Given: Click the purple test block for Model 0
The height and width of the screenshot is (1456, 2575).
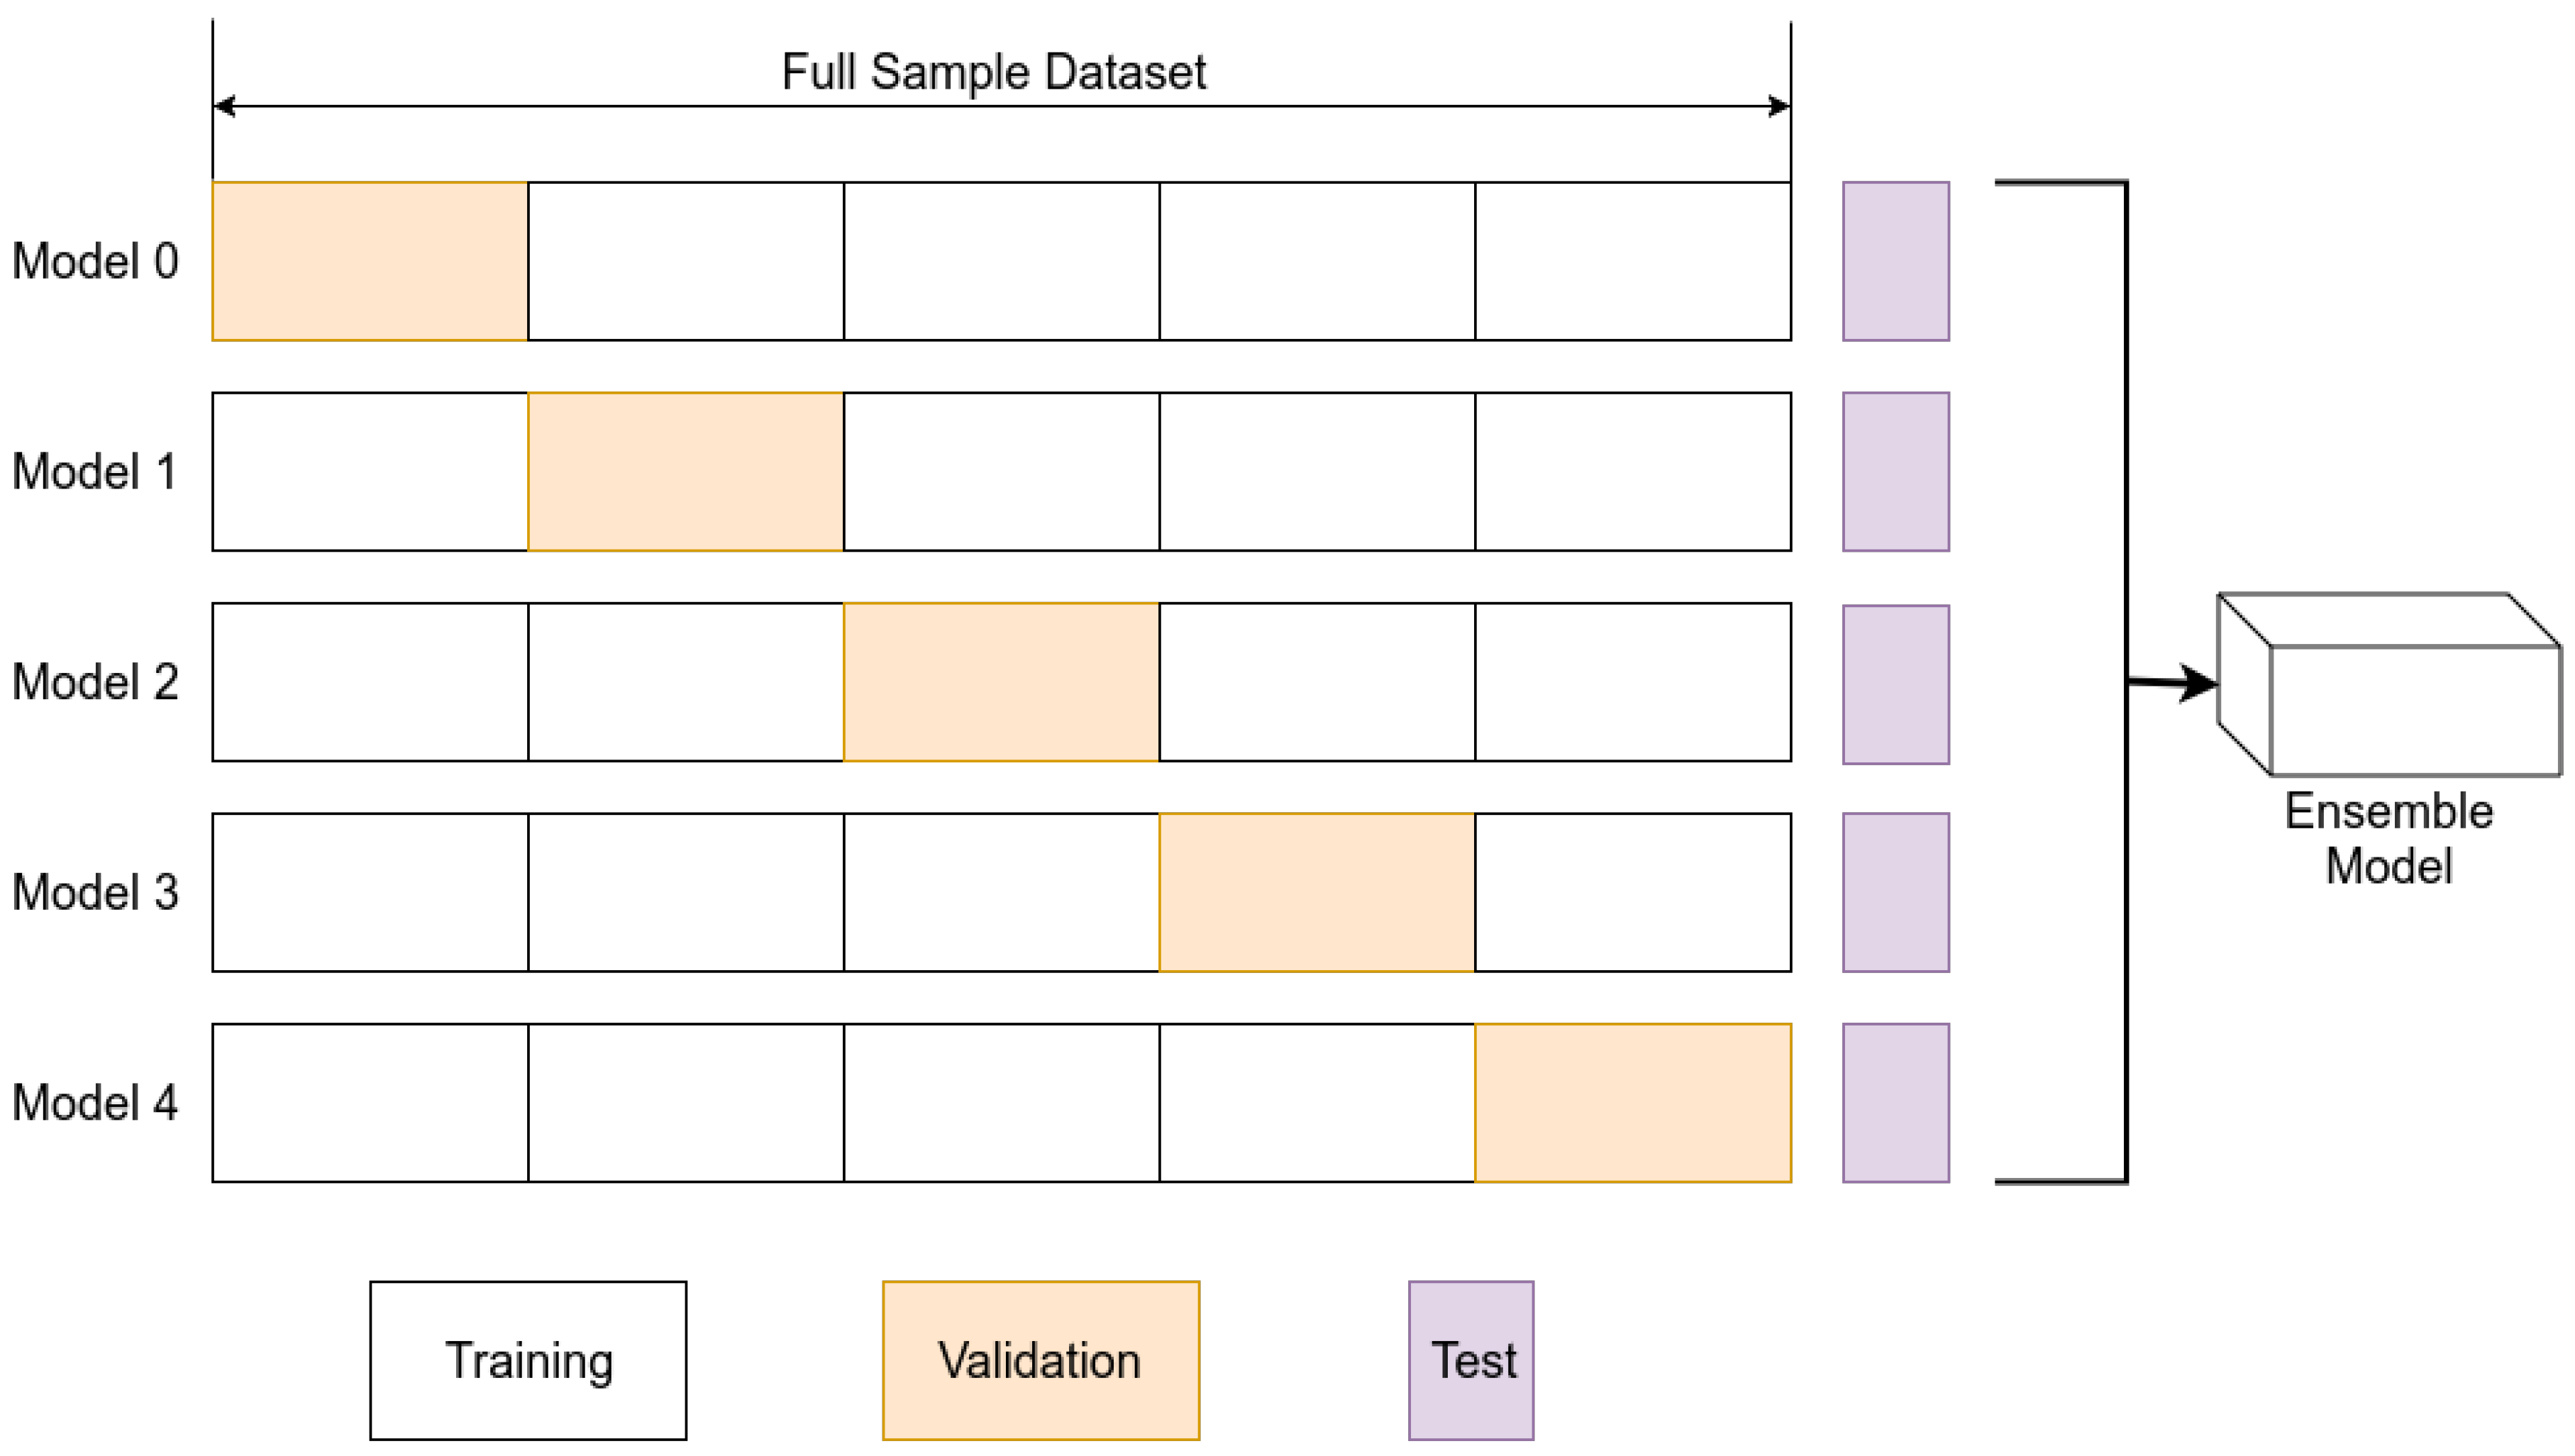Looking at the screenshot, I should 1895,261.
